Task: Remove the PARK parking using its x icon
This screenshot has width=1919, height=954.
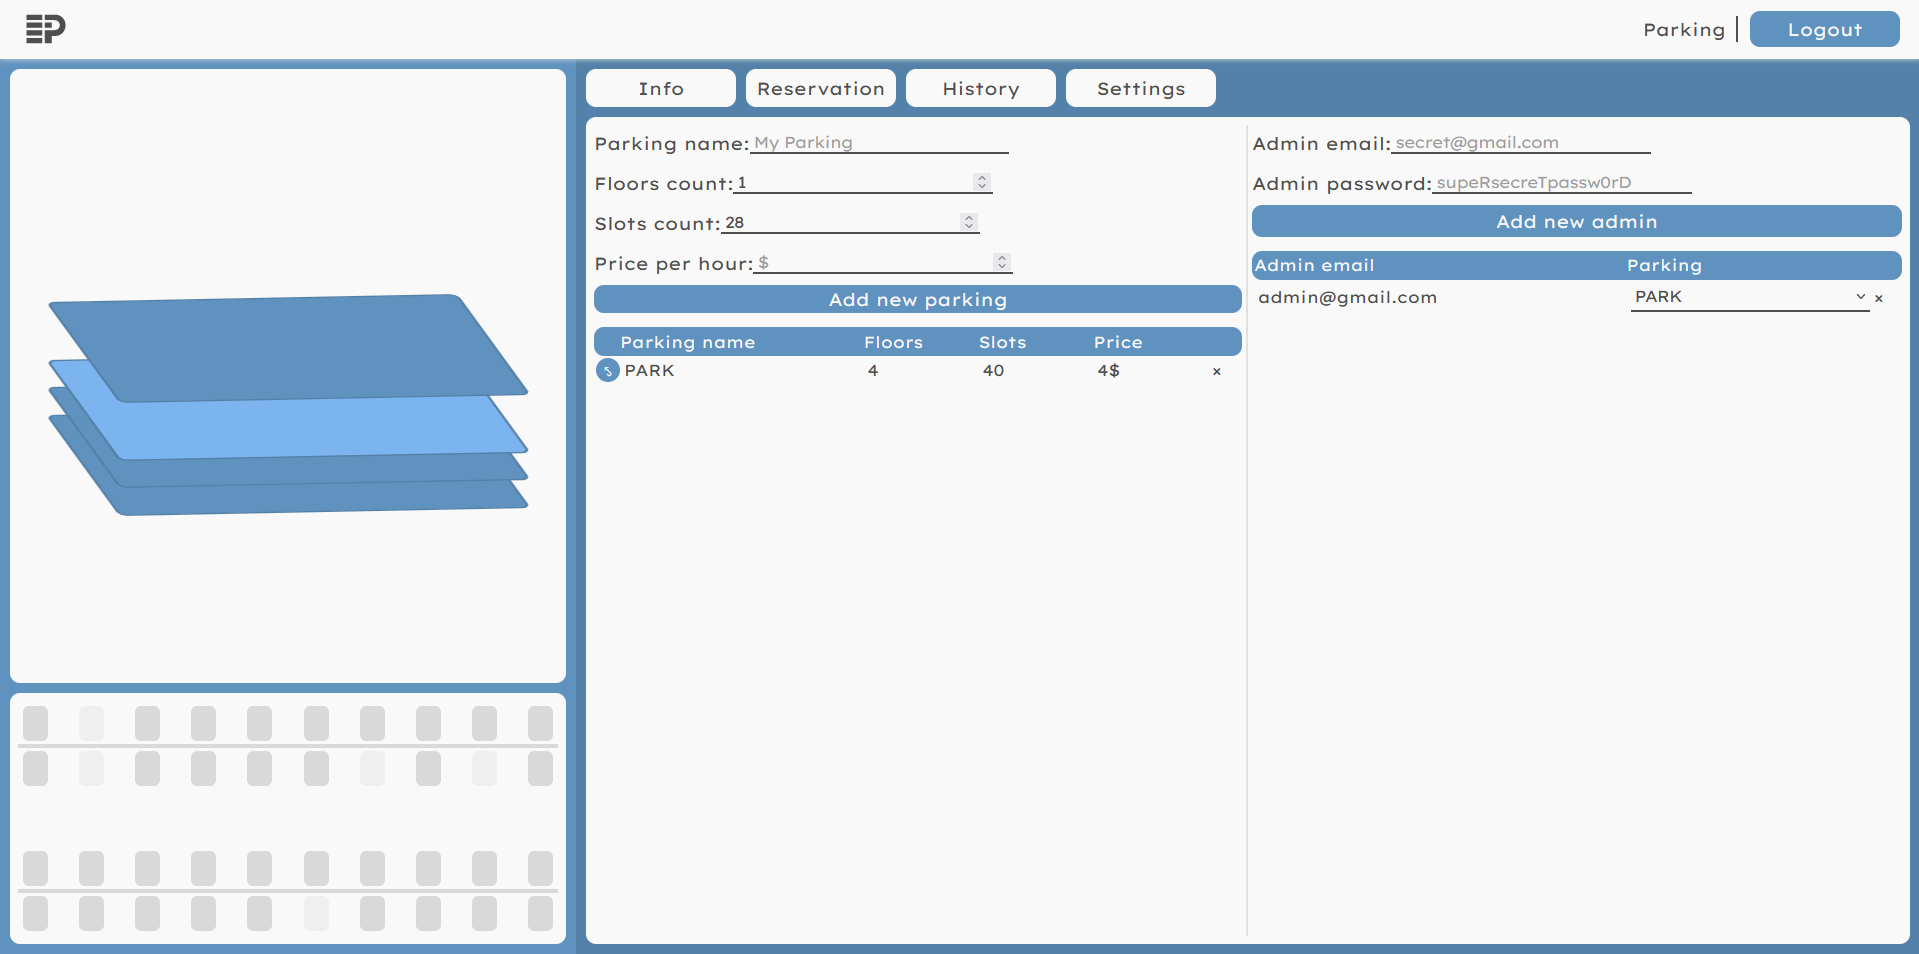Action: click(1216, 371)
